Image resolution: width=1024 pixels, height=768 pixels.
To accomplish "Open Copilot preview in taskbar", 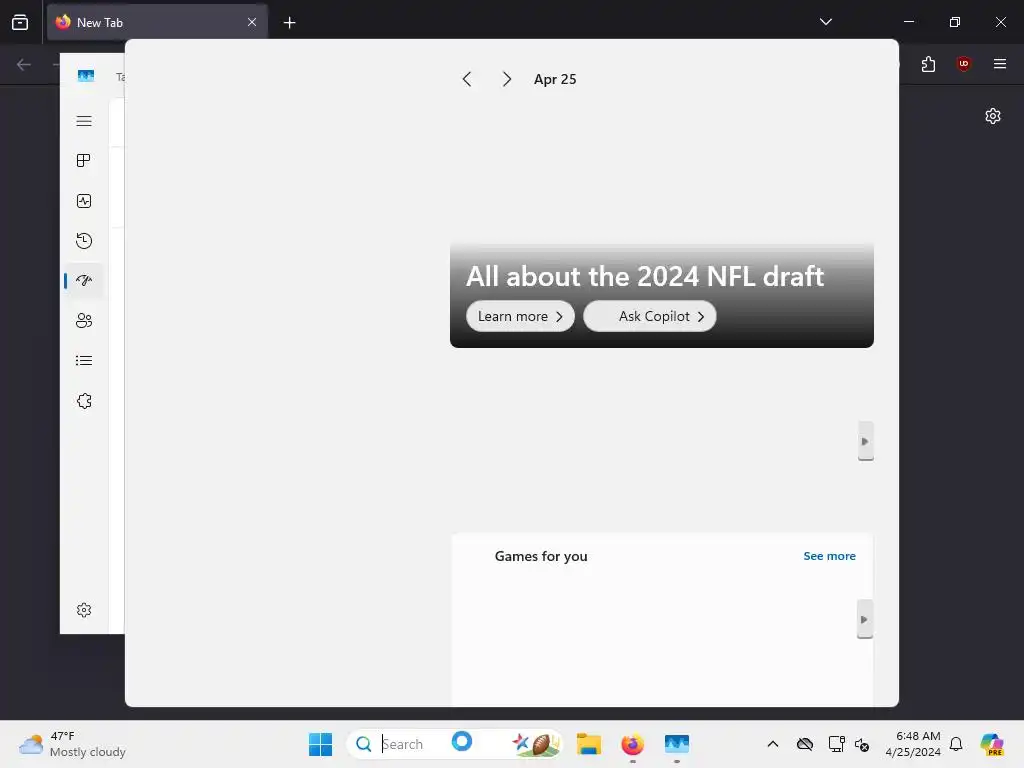I will pyautogui.click(x=992, y=744).
